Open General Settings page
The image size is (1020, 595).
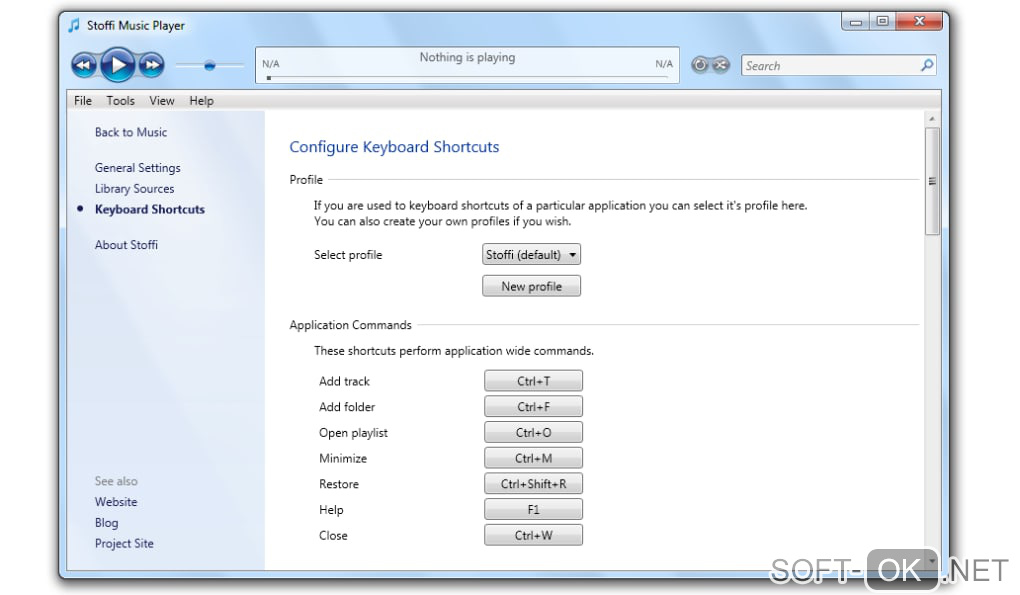pos(137,168)
